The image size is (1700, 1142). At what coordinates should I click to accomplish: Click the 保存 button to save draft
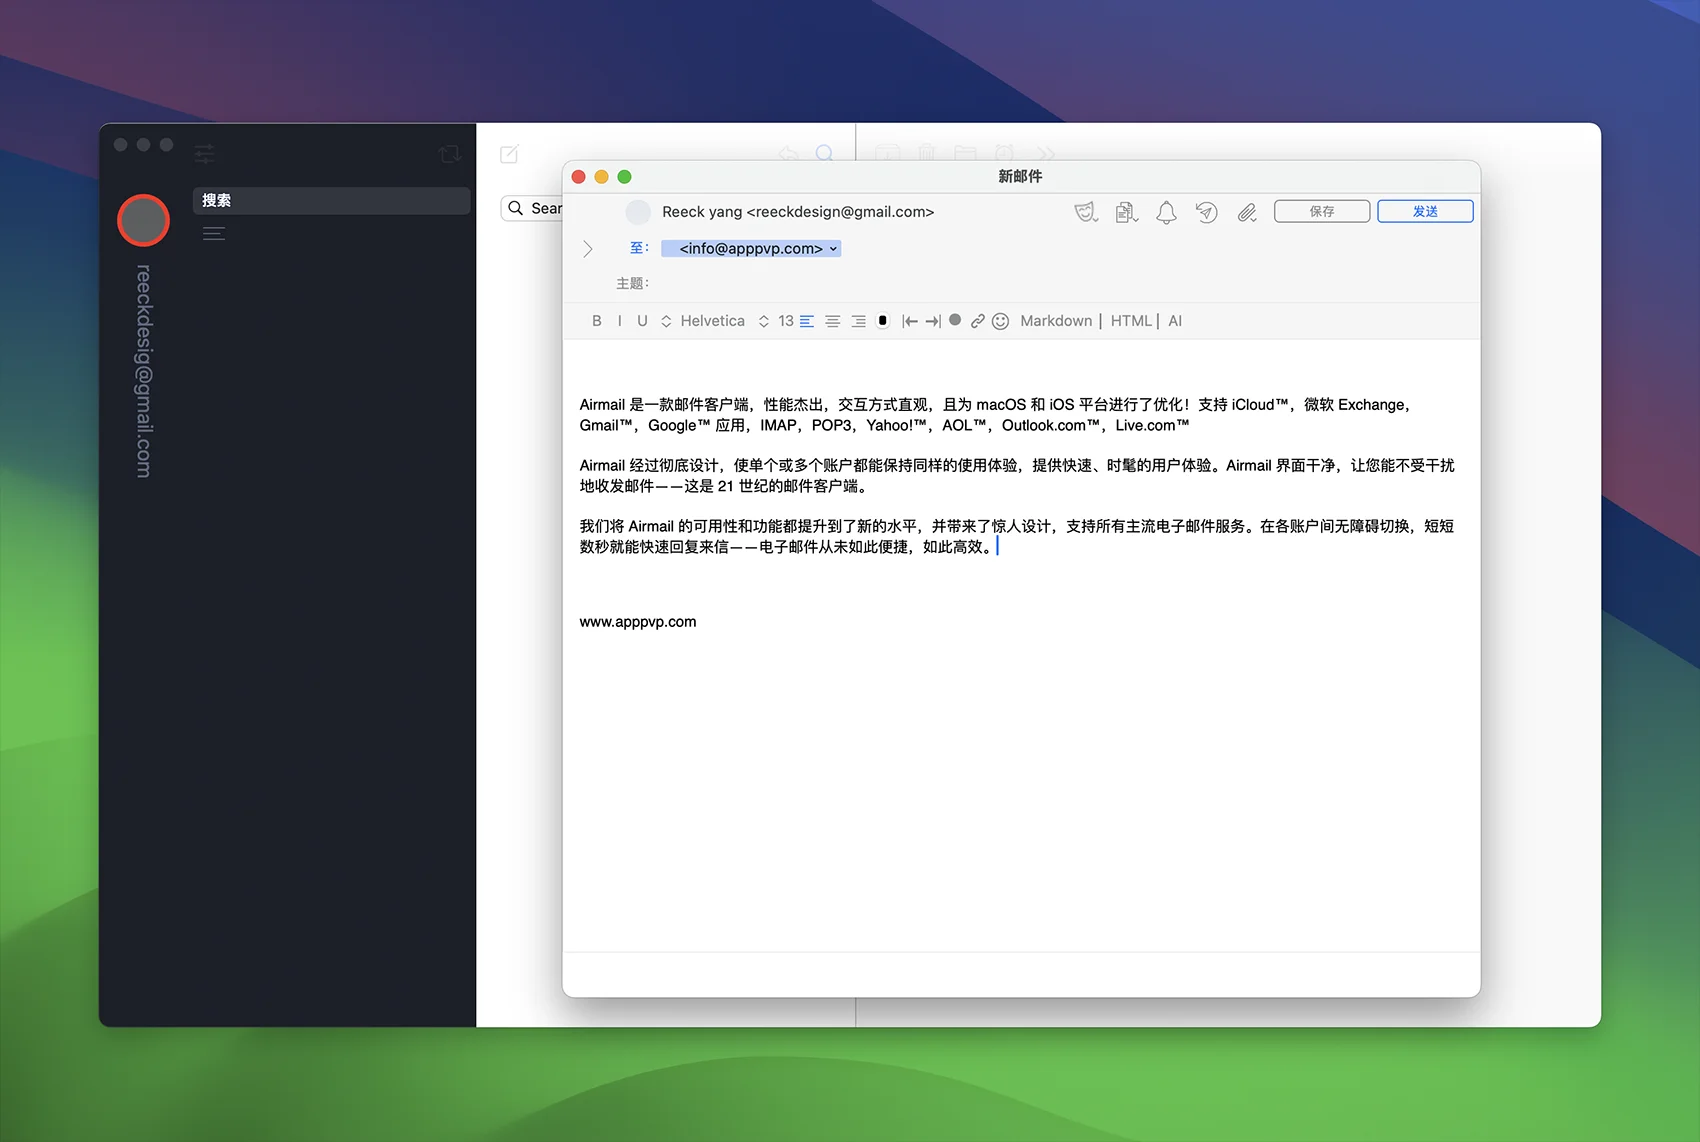click(x=1322, y=211)
